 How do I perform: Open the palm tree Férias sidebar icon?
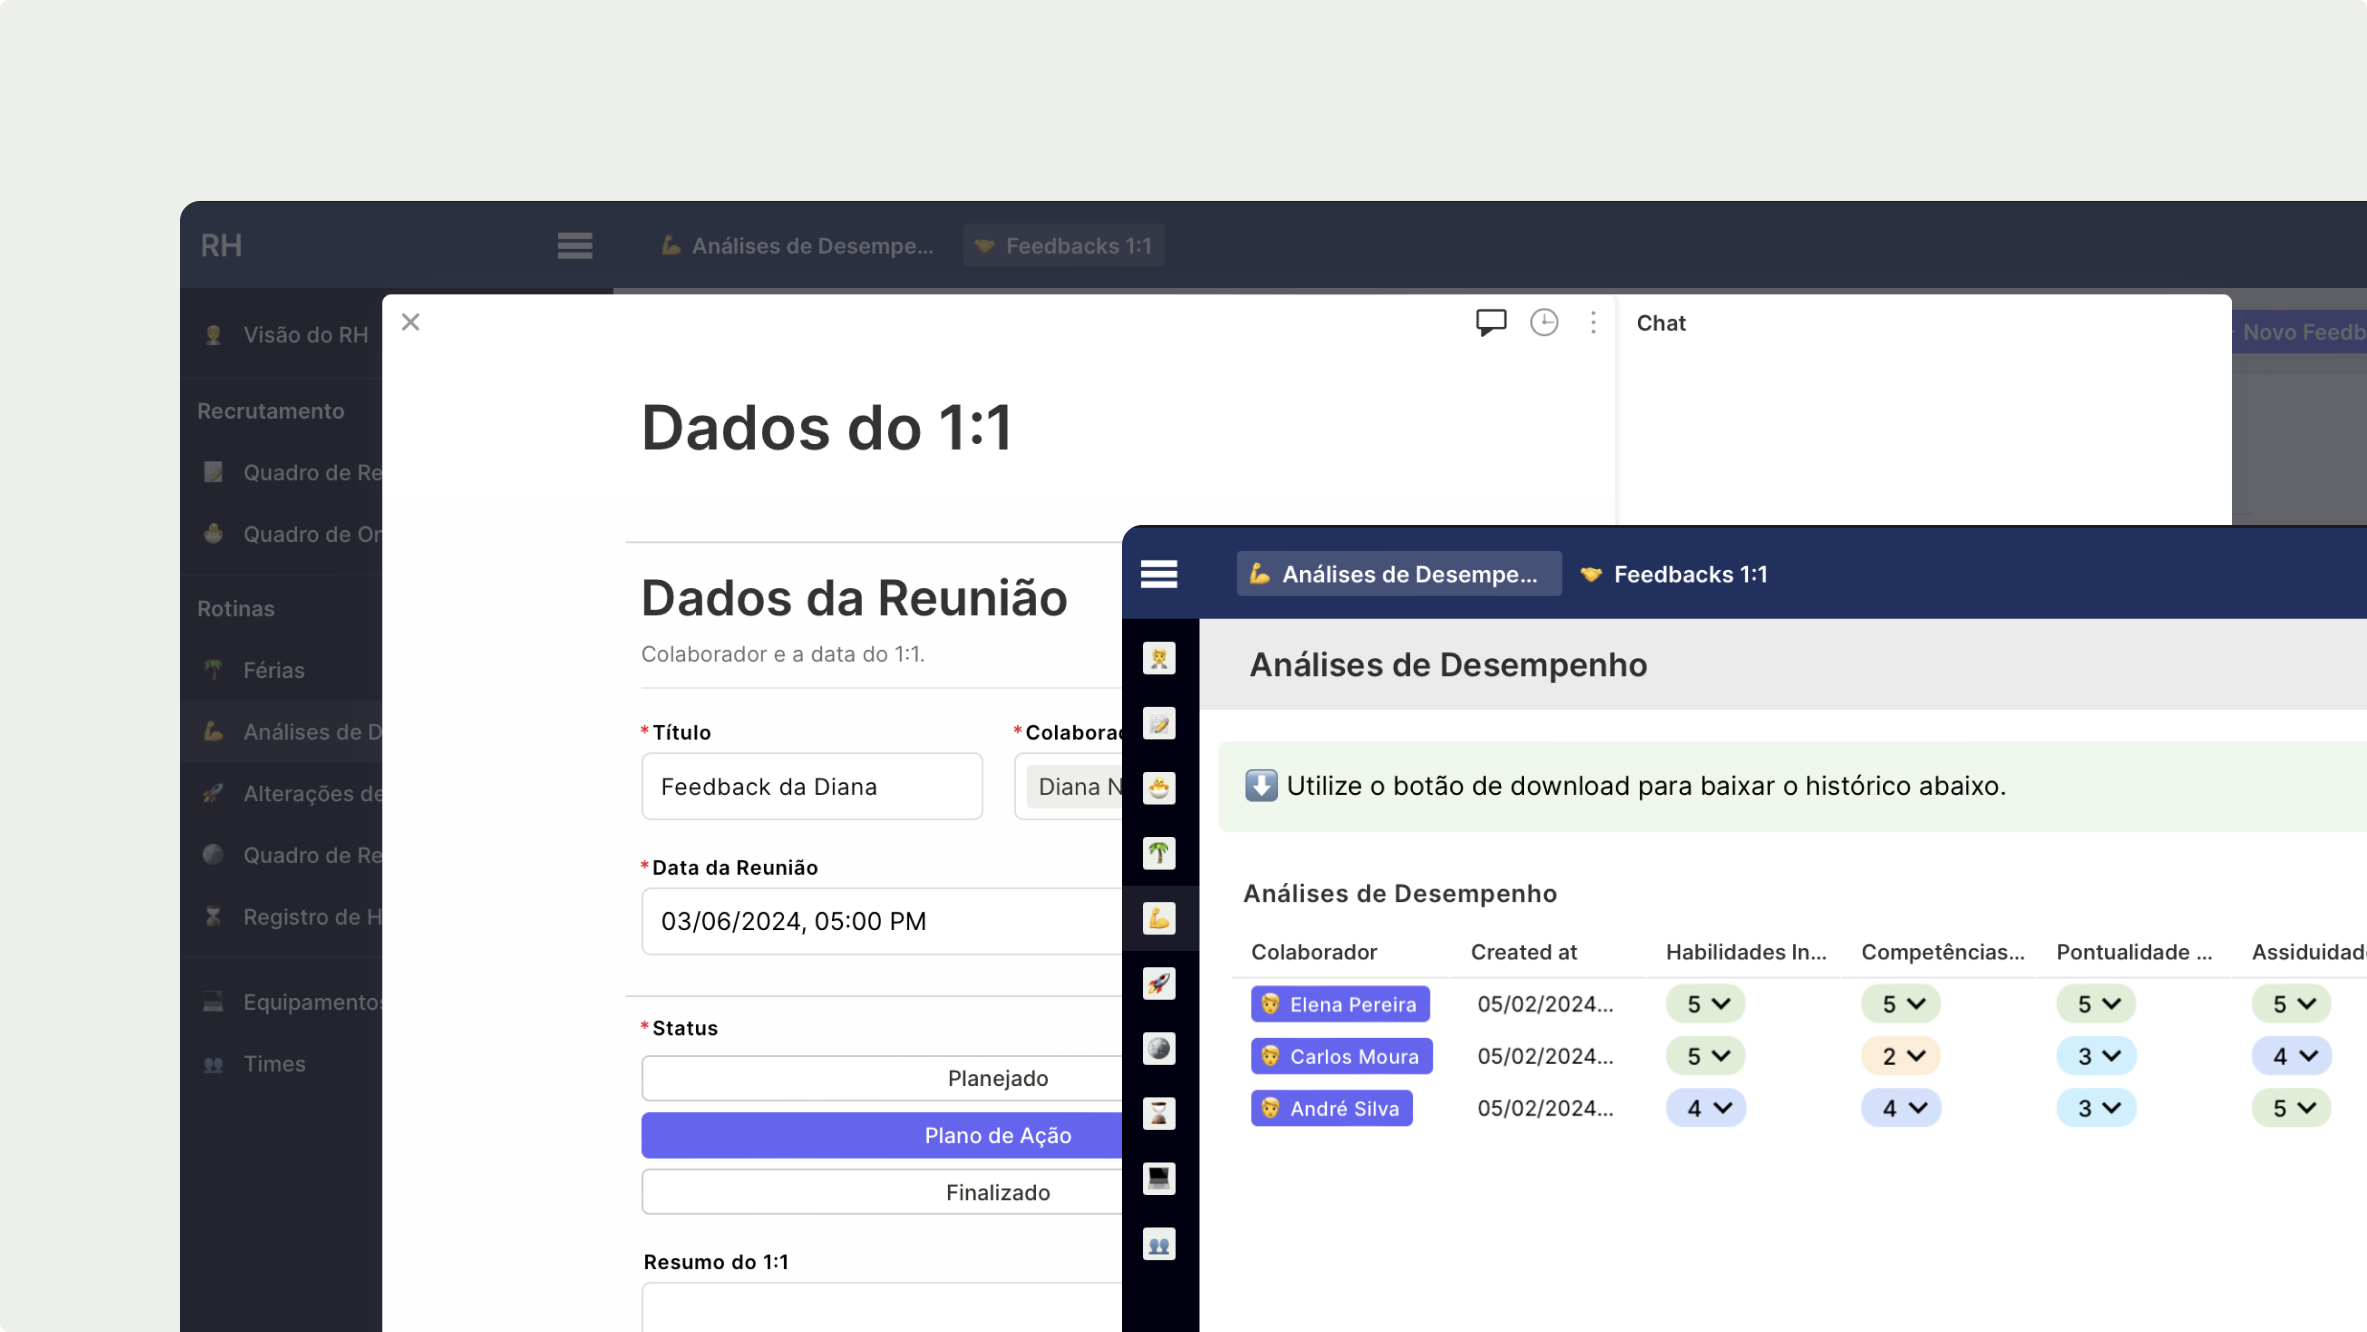(1158, 853)
